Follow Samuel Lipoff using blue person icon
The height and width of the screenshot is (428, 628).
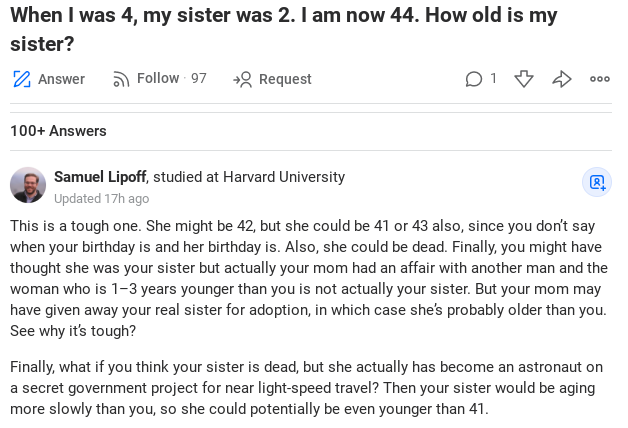pyautogui.click(x=597, y=182)
